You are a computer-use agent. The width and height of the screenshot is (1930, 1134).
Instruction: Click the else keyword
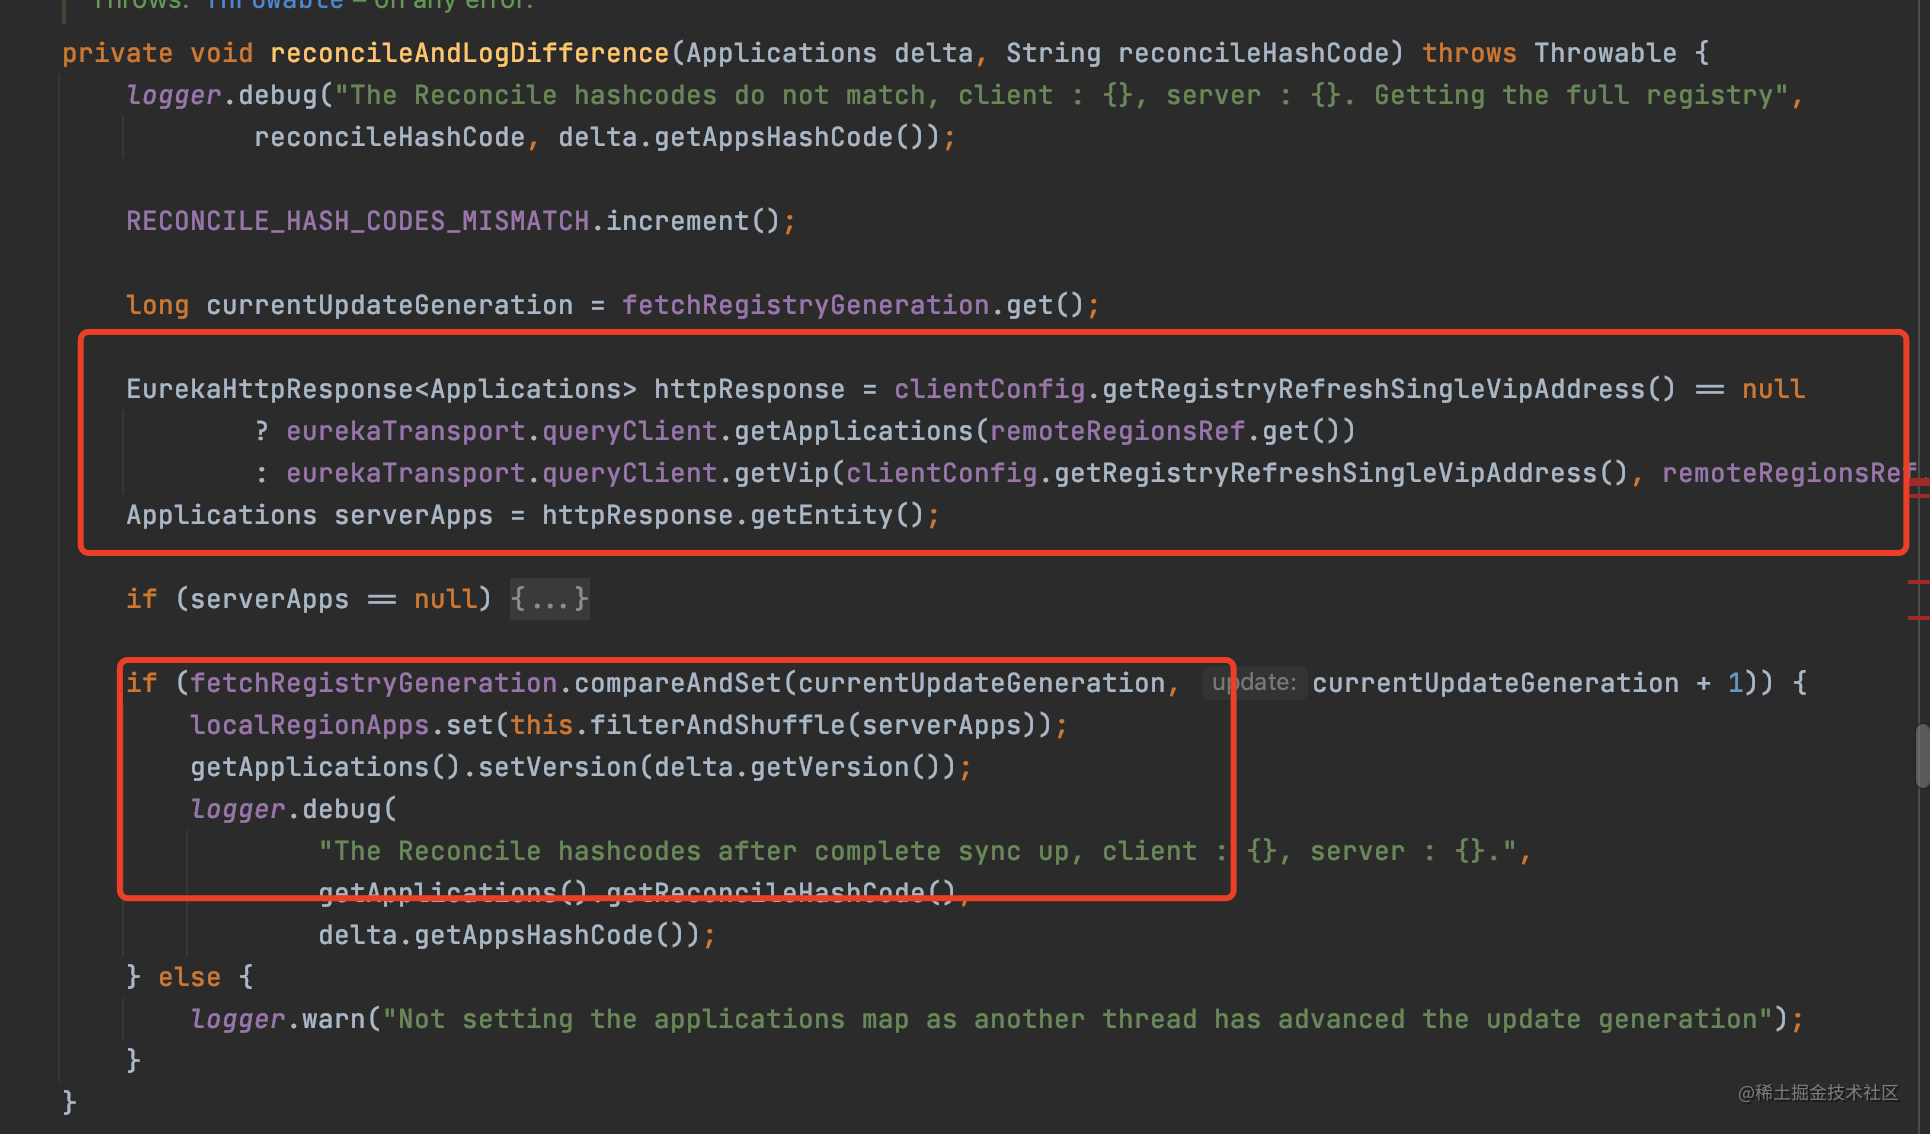pyautogui.click(x=190, y=977)
